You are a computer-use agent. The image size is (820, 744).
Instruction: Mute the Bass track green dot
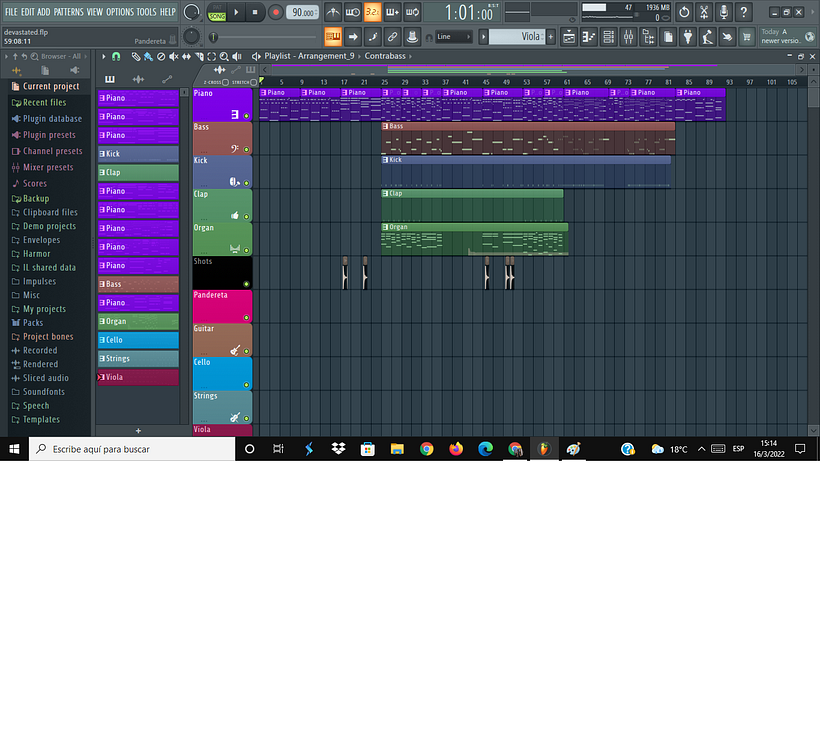click(246, 150)
